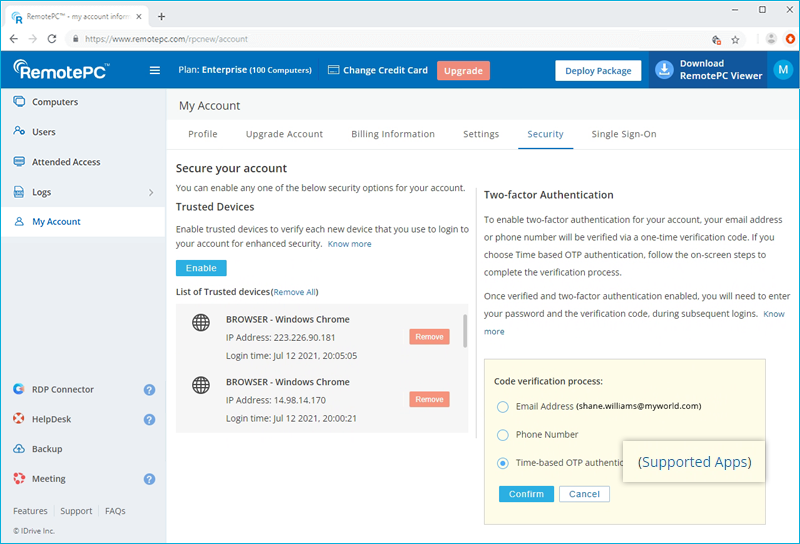This screenshot has width=800, height=544.
Task: Open the Supported Apps link
Action: pyautogui.click(x=694, y=462)
